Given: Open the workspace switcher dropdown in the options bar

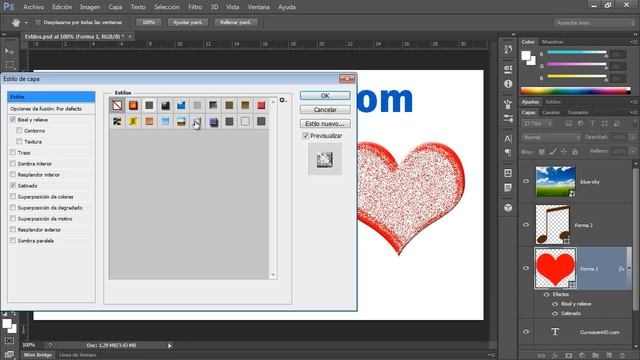Looking at the screenshot, I should click(x=595, y=23).
